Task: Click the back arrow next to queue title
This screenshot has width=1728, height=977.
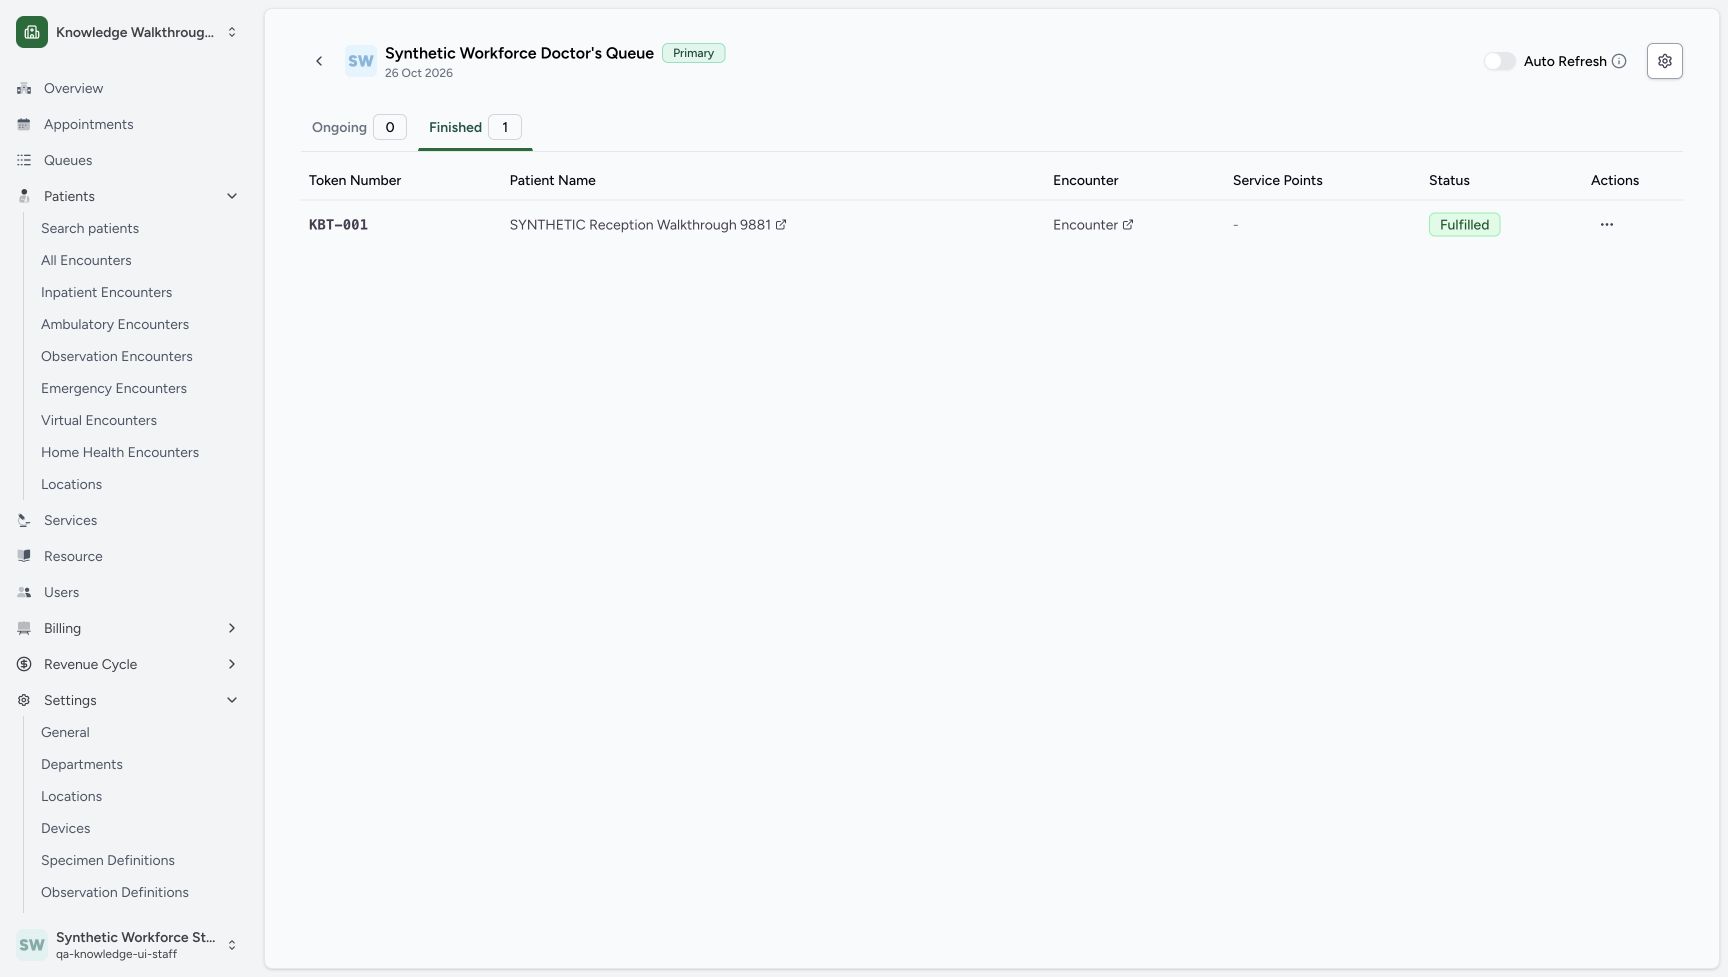Action: tap(319, 61)
